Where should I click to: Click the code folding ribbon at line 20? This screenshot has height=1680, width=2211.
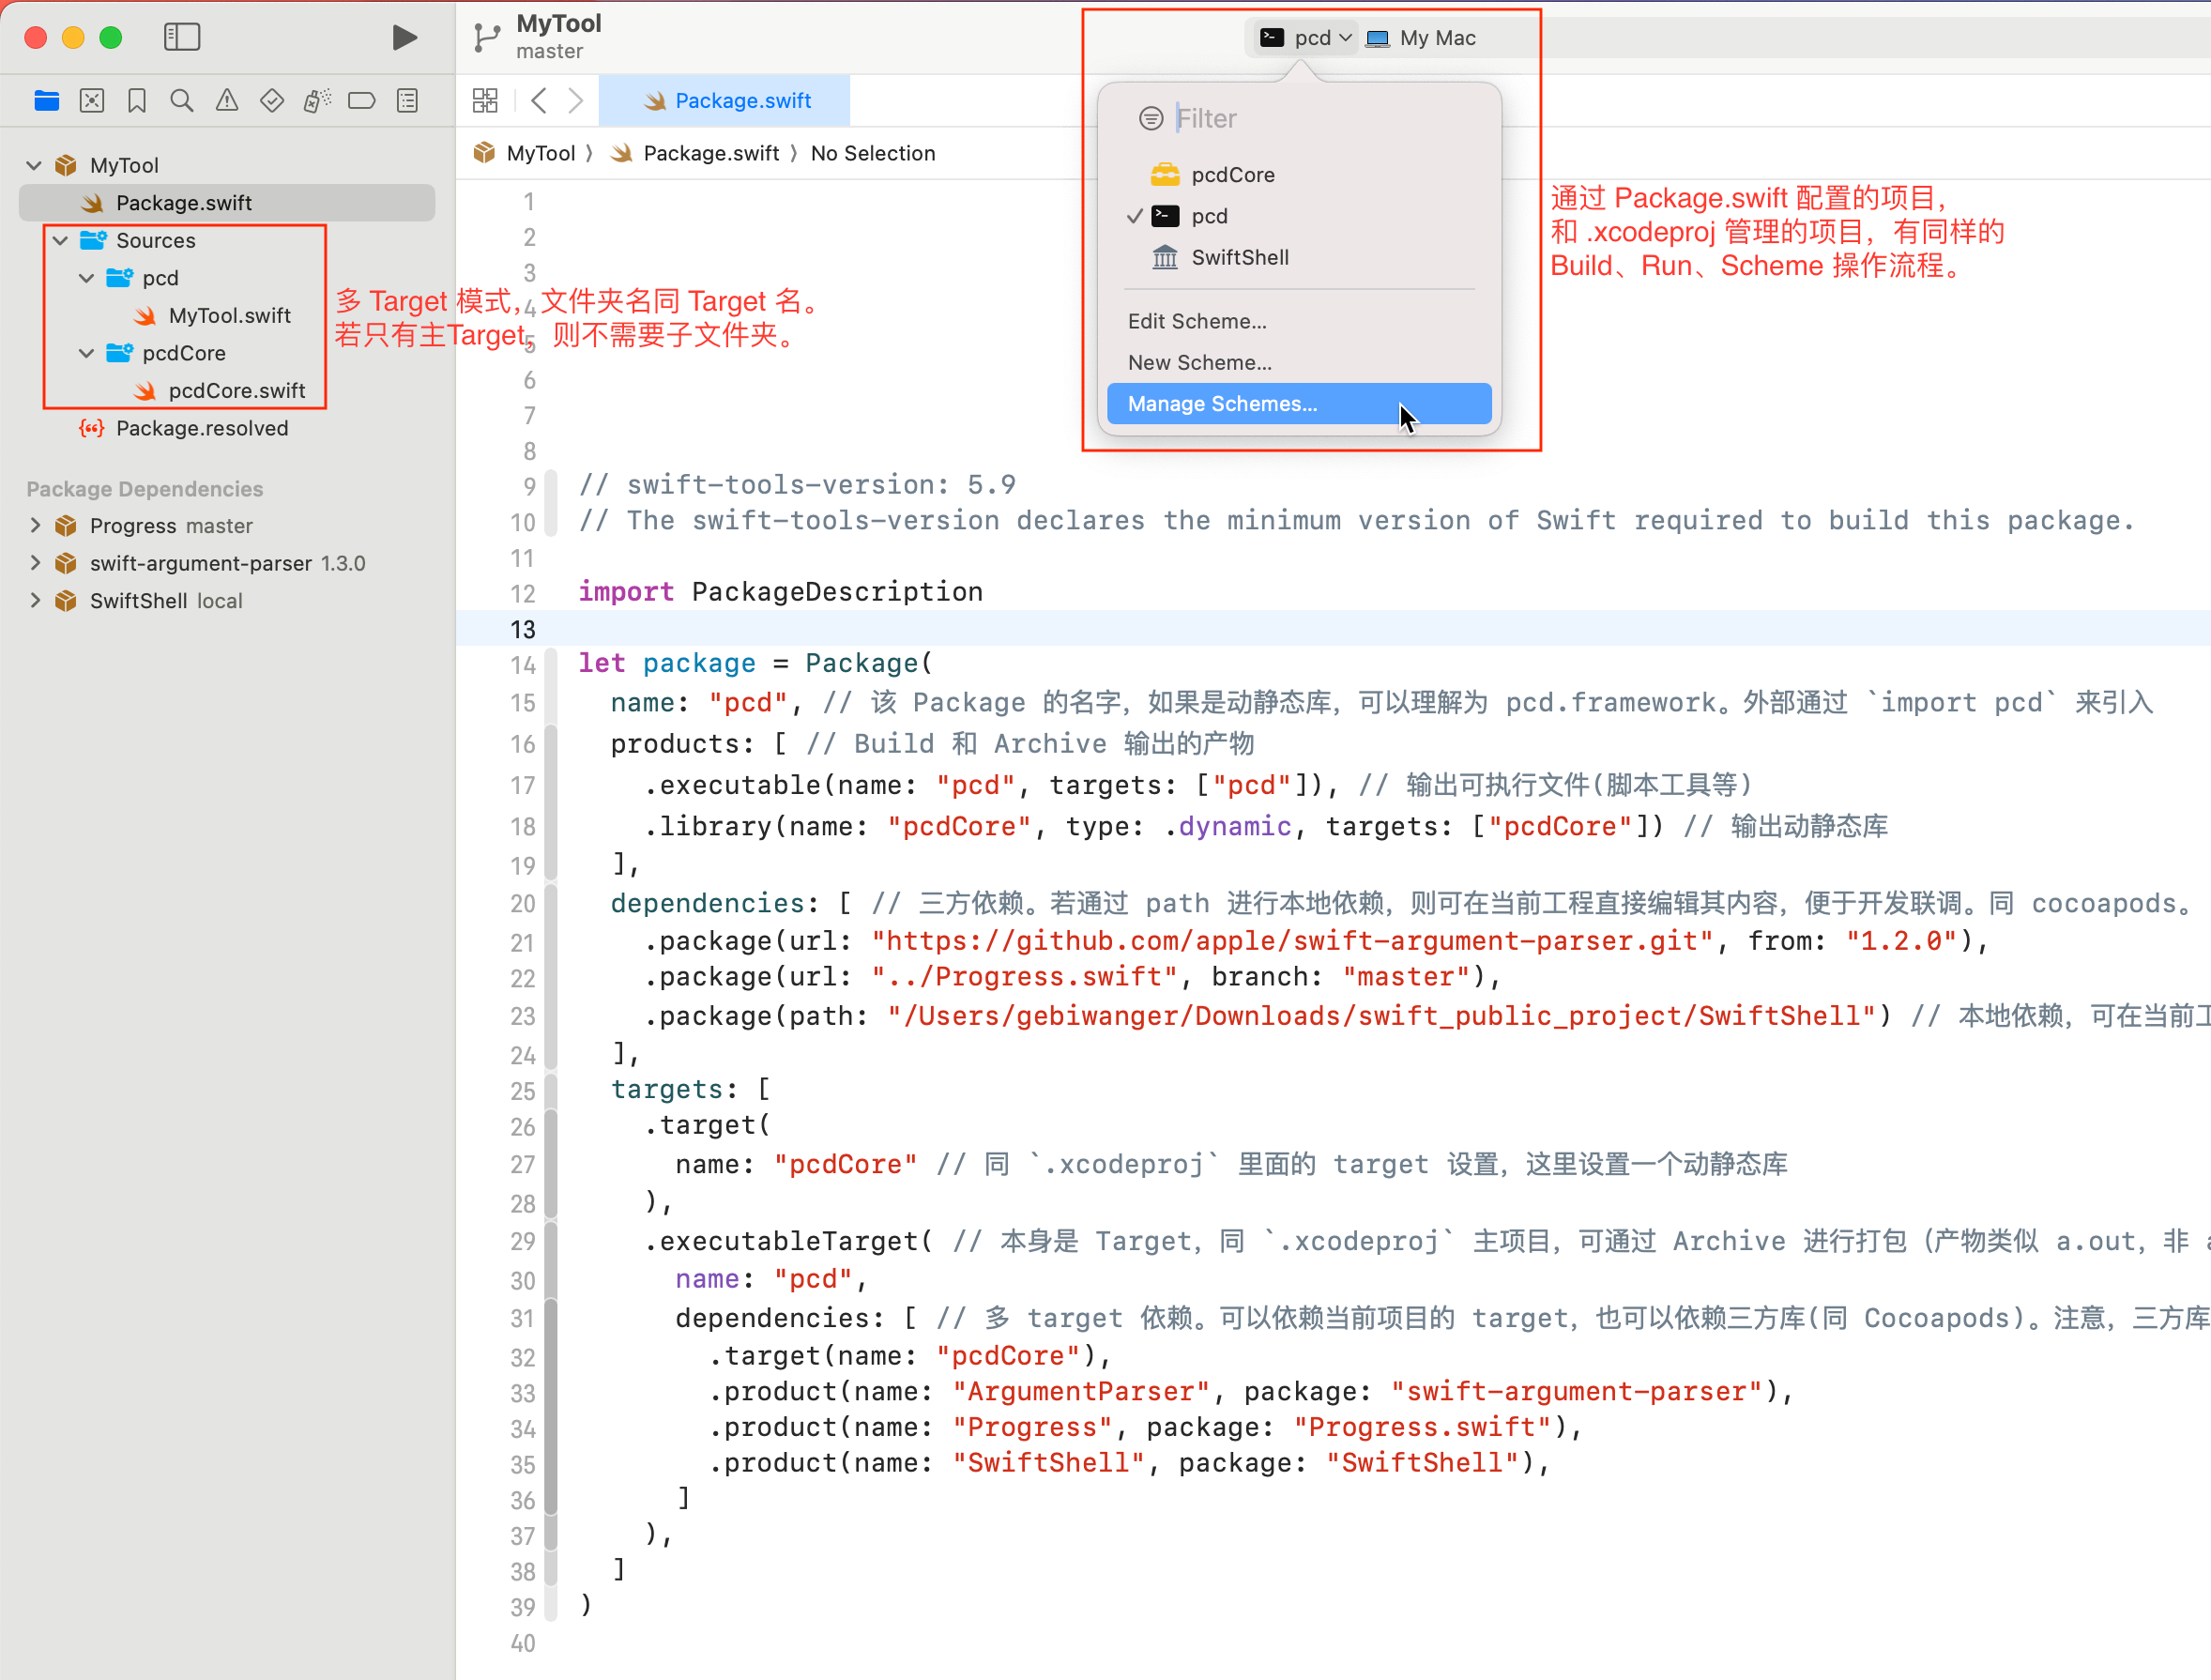pos(551,903)
